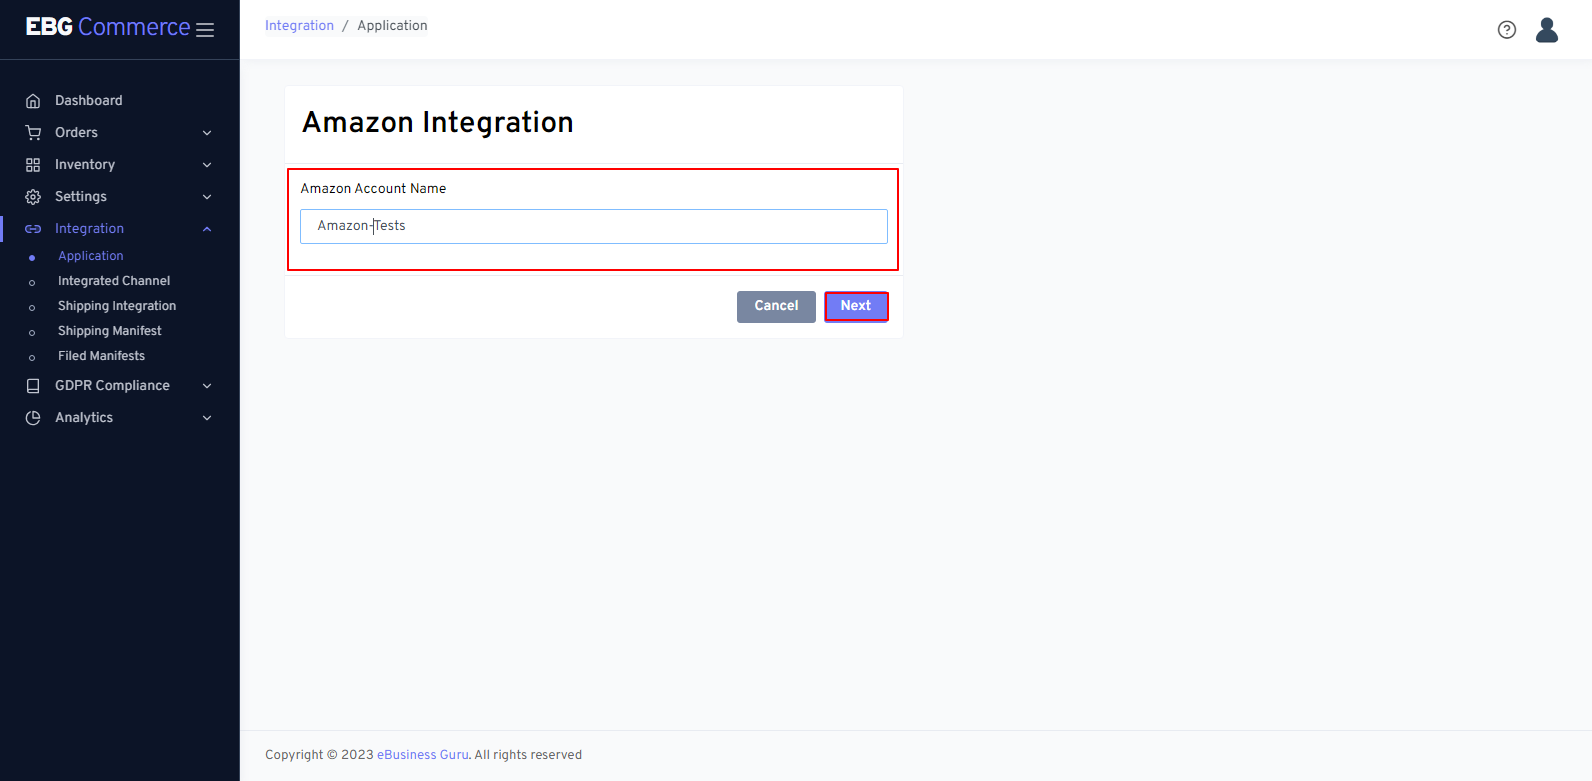Open Integrated Channel submenu item

(114, 281)
